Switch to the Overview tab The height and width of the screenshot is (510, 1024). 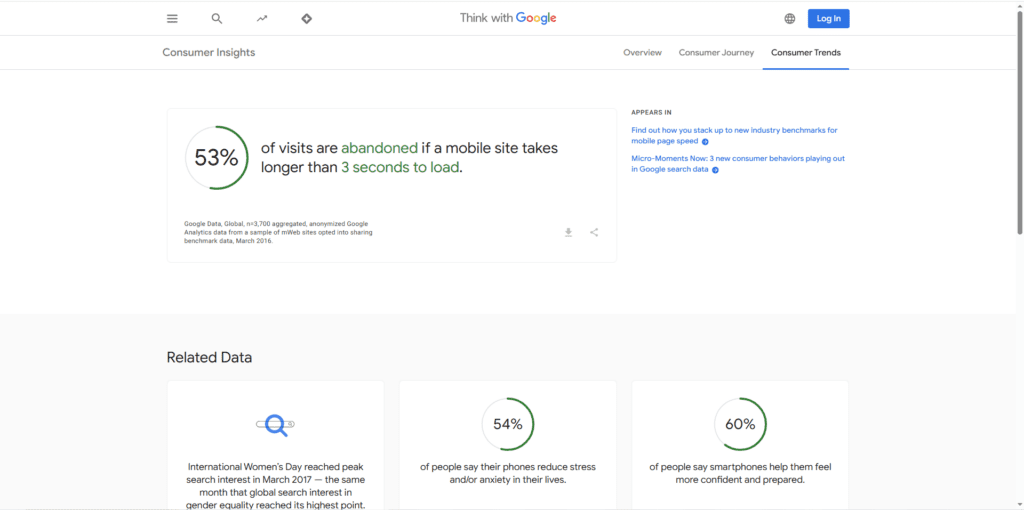642,52
